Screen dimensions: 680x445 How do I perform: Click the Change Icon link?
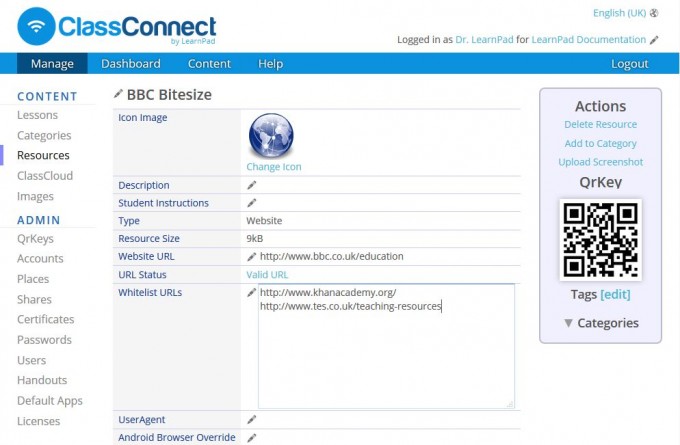coord(274,167)
